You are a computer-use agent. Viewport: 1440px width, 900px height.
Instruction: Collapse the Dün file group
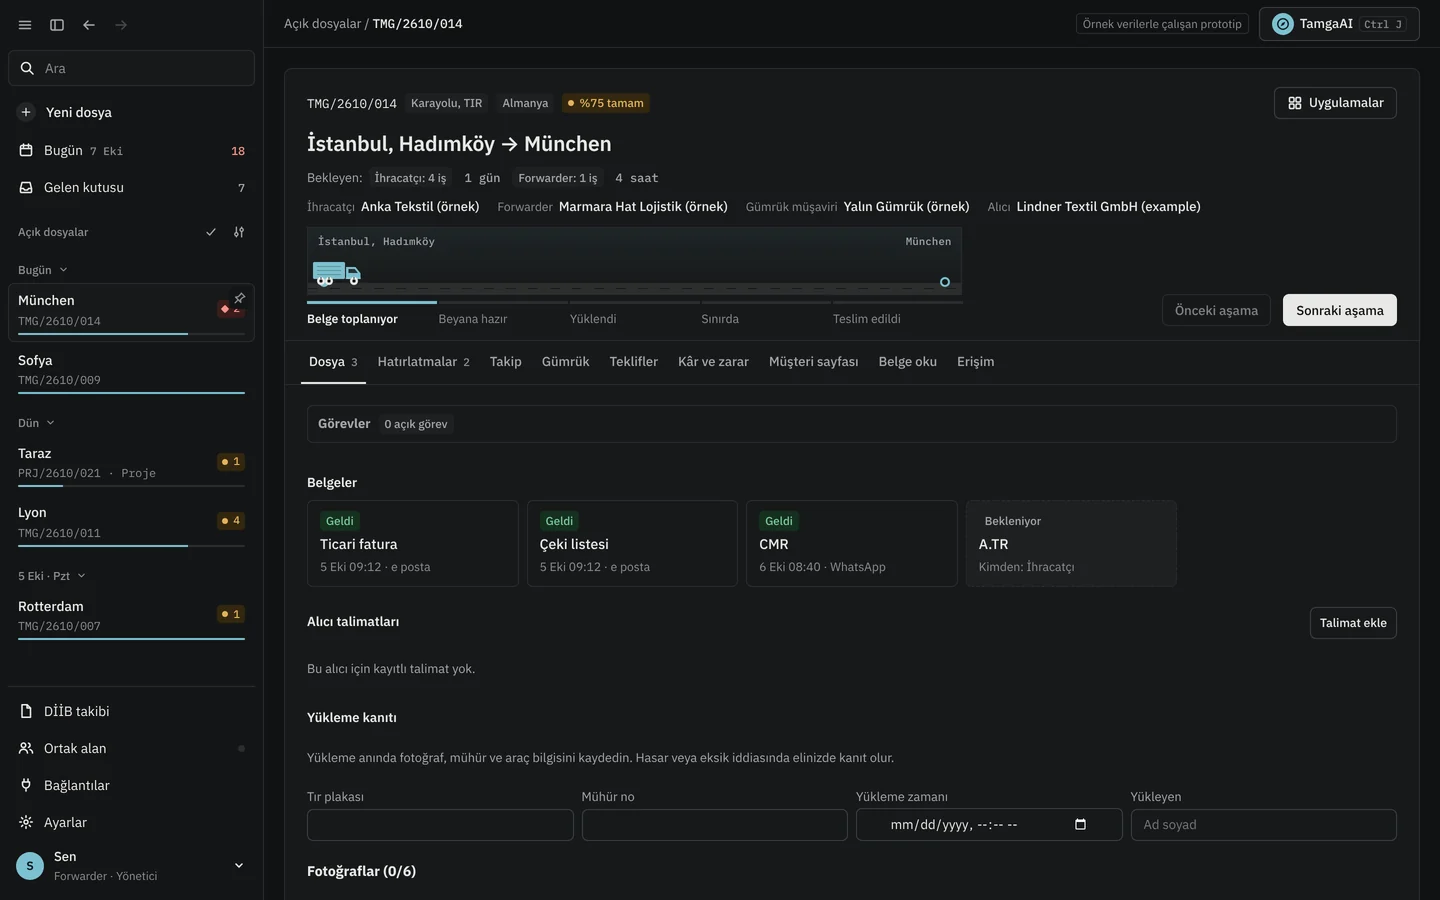coord(36,423)
